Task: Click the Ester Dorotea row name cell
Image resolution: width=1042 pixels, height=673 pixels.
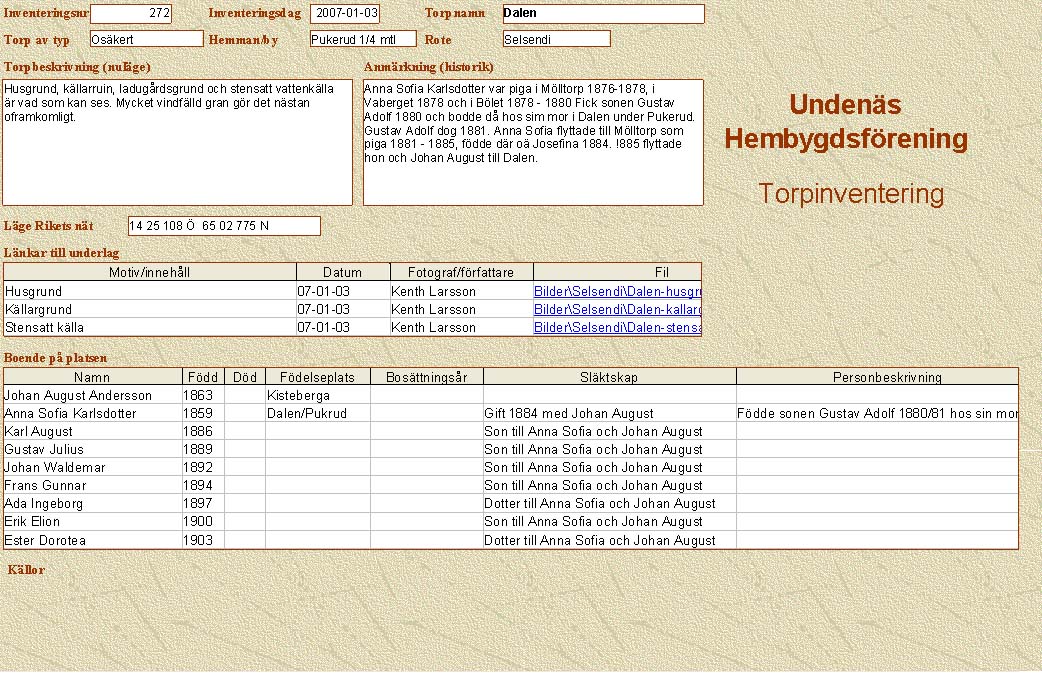Action: pos(92,540)
